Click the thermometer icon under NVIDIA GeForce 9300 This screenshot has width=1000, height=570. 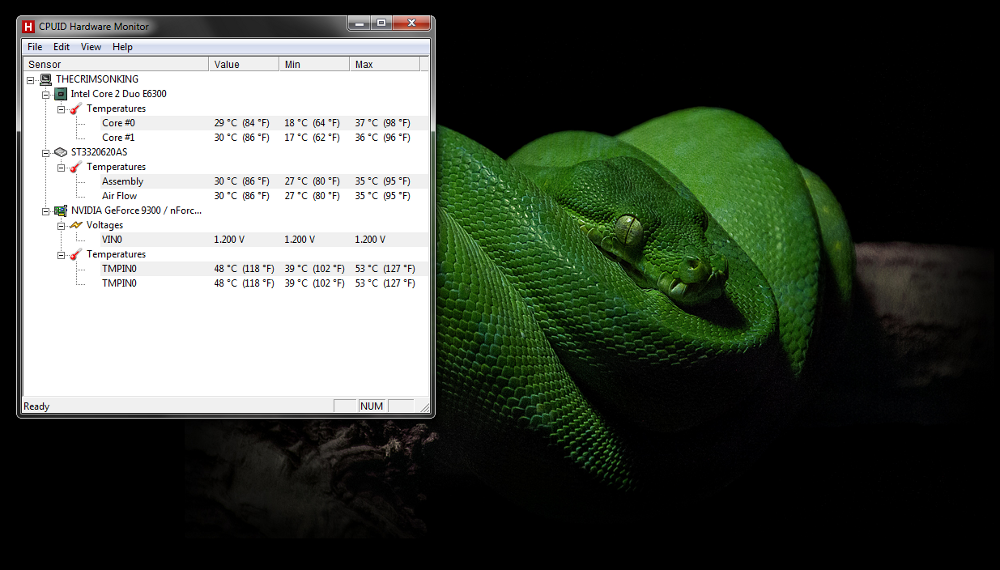coord(76,254)
